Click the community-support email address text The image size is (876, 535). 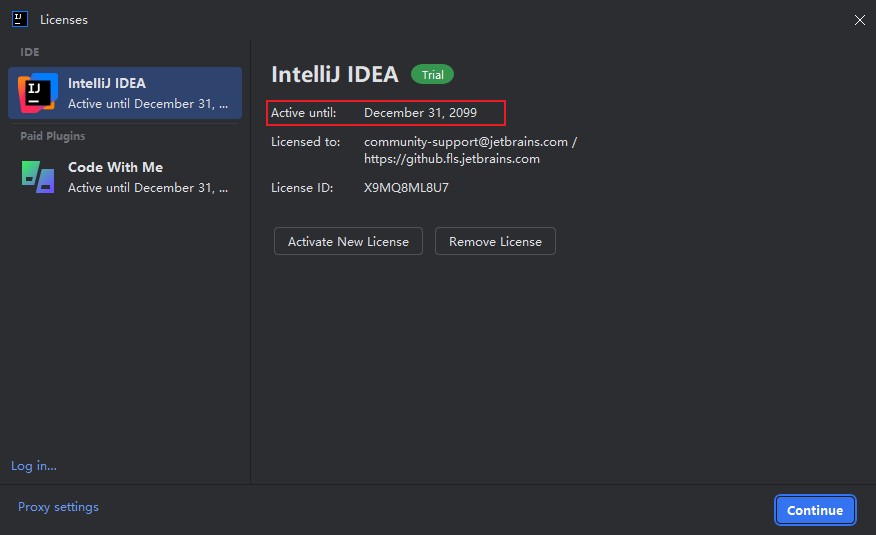[x=466, y=142]
